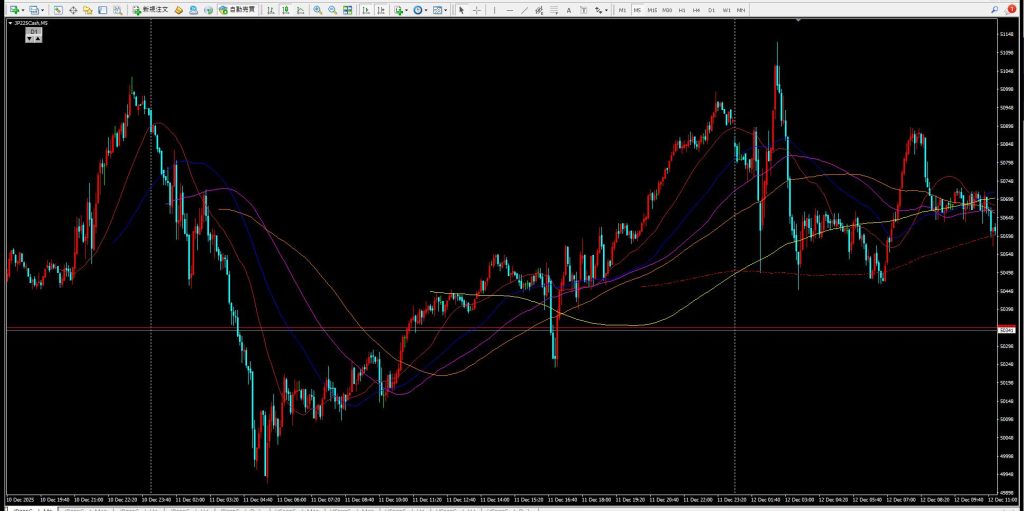Toggle chart auto scroll

pos(365,9)
